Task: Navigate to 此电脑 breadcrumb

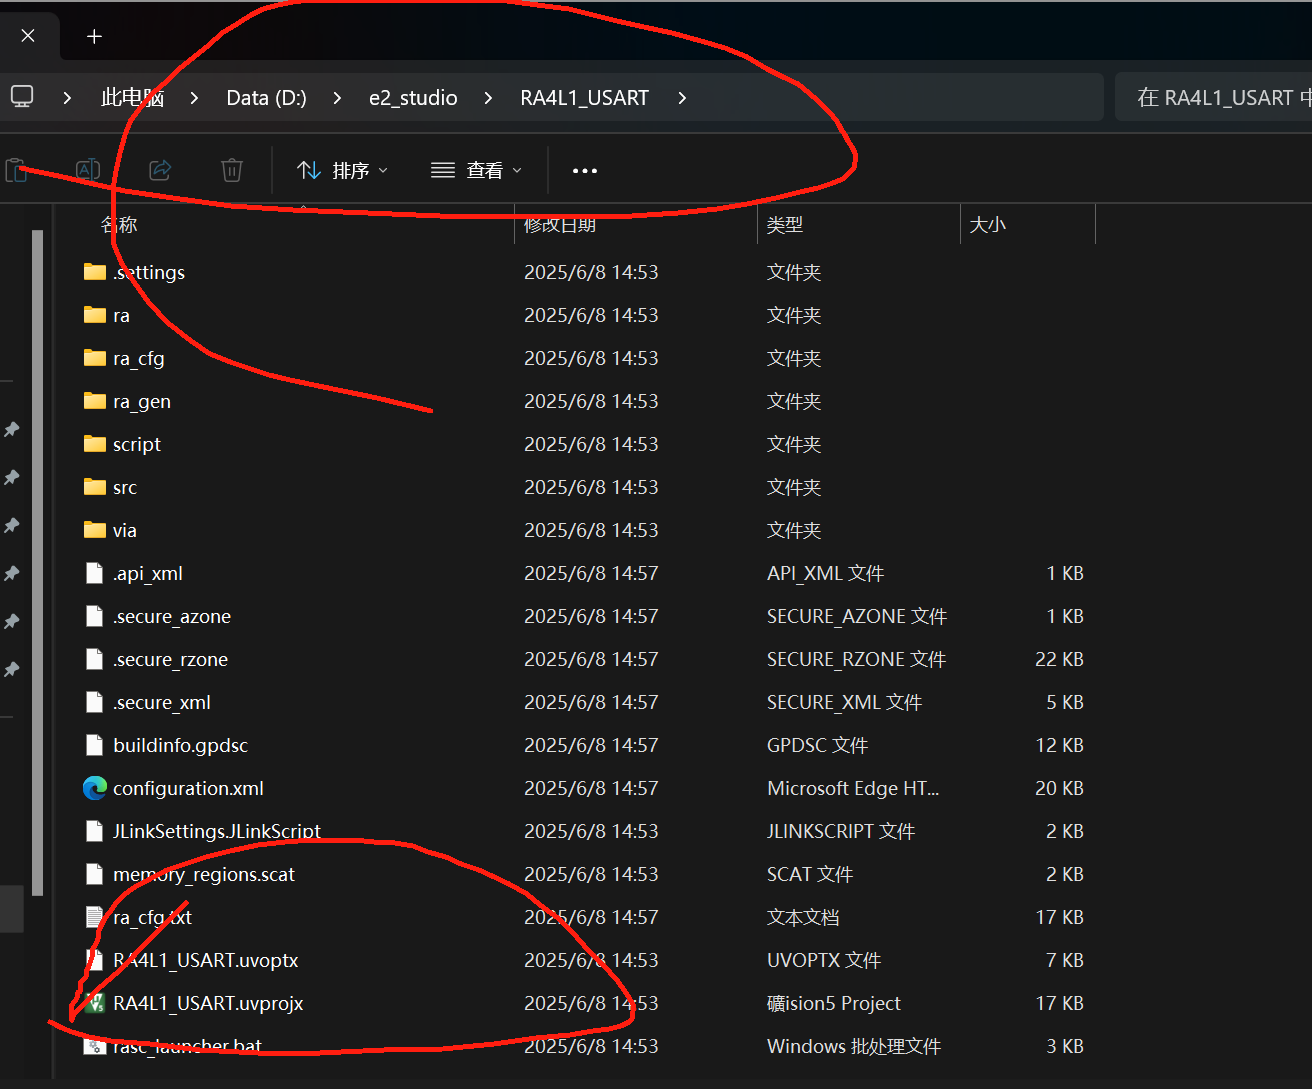Action: pyautogui.click(x=132, y=98)
